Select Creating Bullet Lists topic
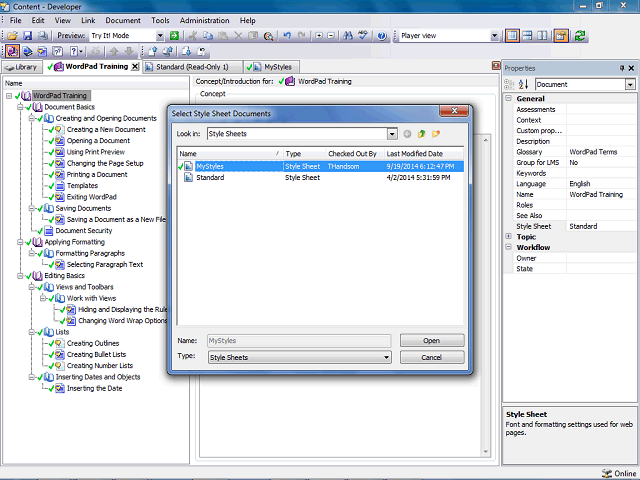Image resolution: width=640 pixels, height=480 pixels. (x=96, y=354)
